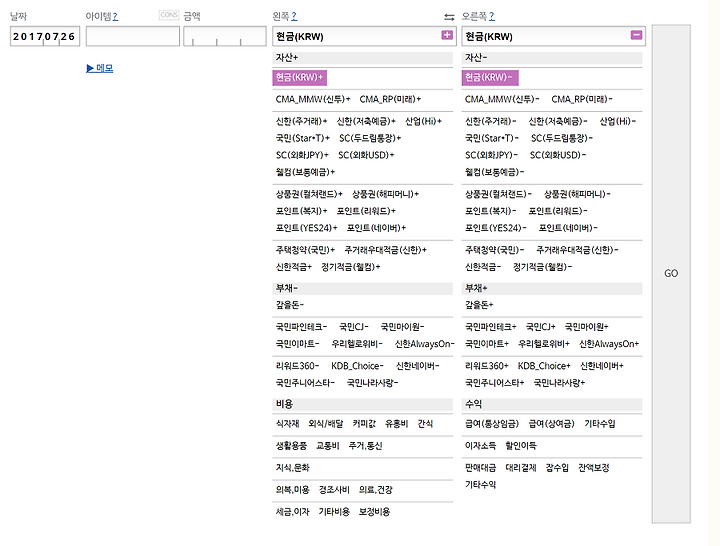Expand the 메모 section
Viewport: 720px width, 546px height.
[x=100, y=68]
